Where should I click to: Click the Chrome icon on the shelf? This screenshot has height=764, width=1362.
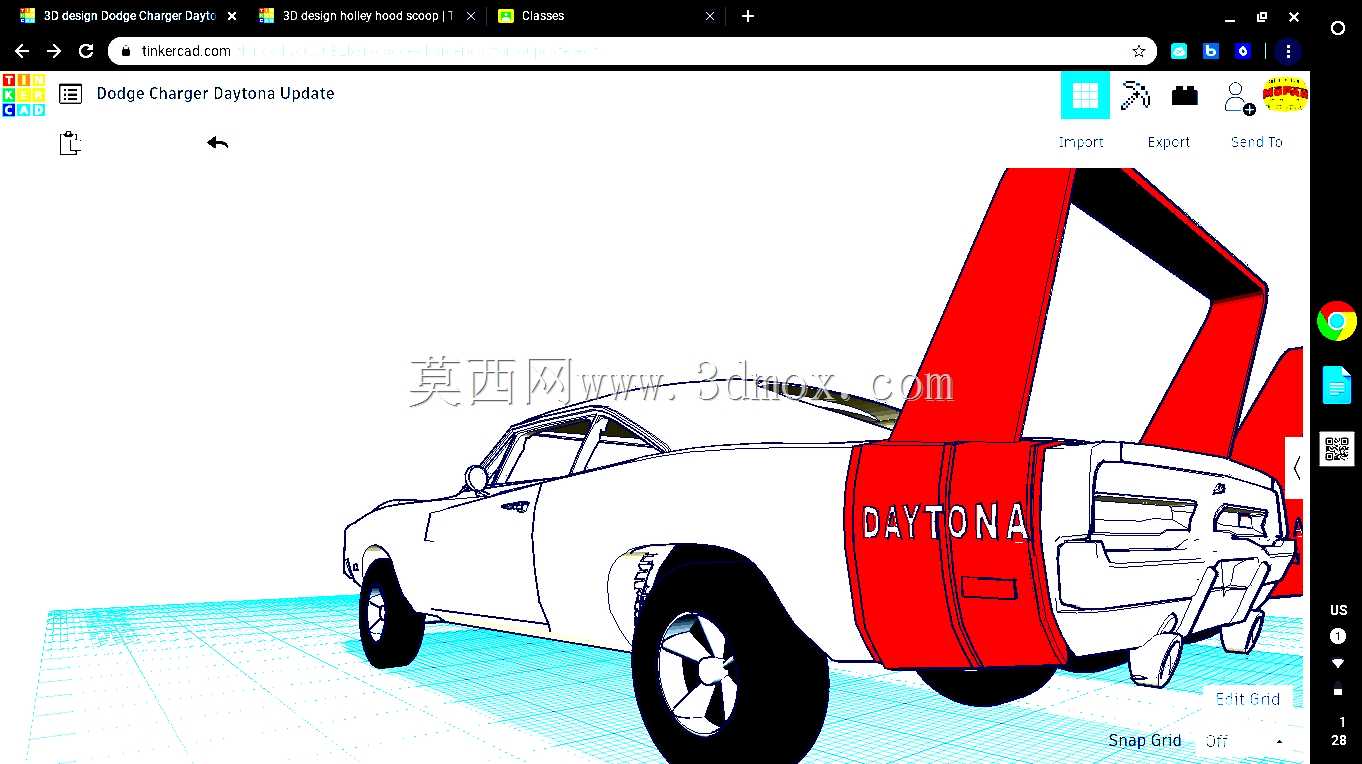click(1337, 322)
